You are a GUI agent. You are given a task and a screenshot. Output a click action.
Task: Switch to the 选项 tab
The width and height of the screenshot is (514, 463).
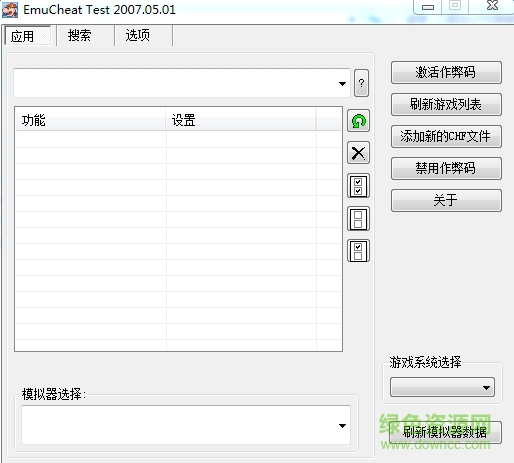point(137,35)
